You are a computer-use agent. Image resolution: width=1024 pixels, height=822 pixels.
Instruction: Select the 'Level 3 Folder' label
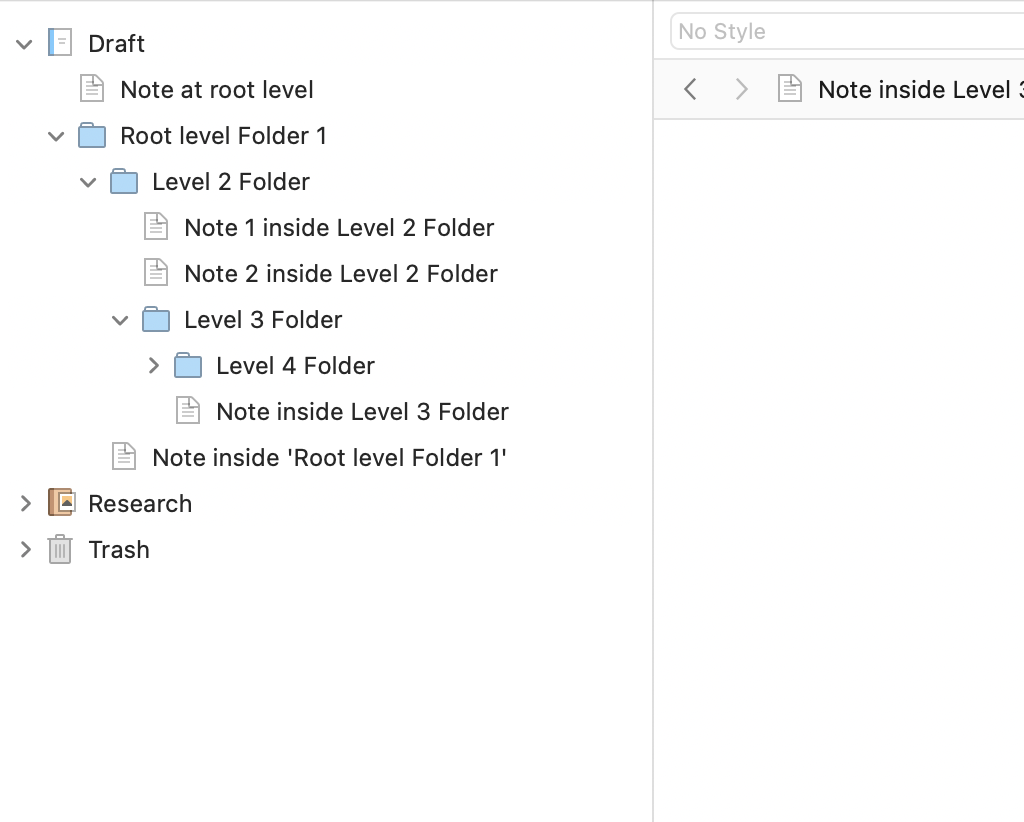[x=263, y=320]
